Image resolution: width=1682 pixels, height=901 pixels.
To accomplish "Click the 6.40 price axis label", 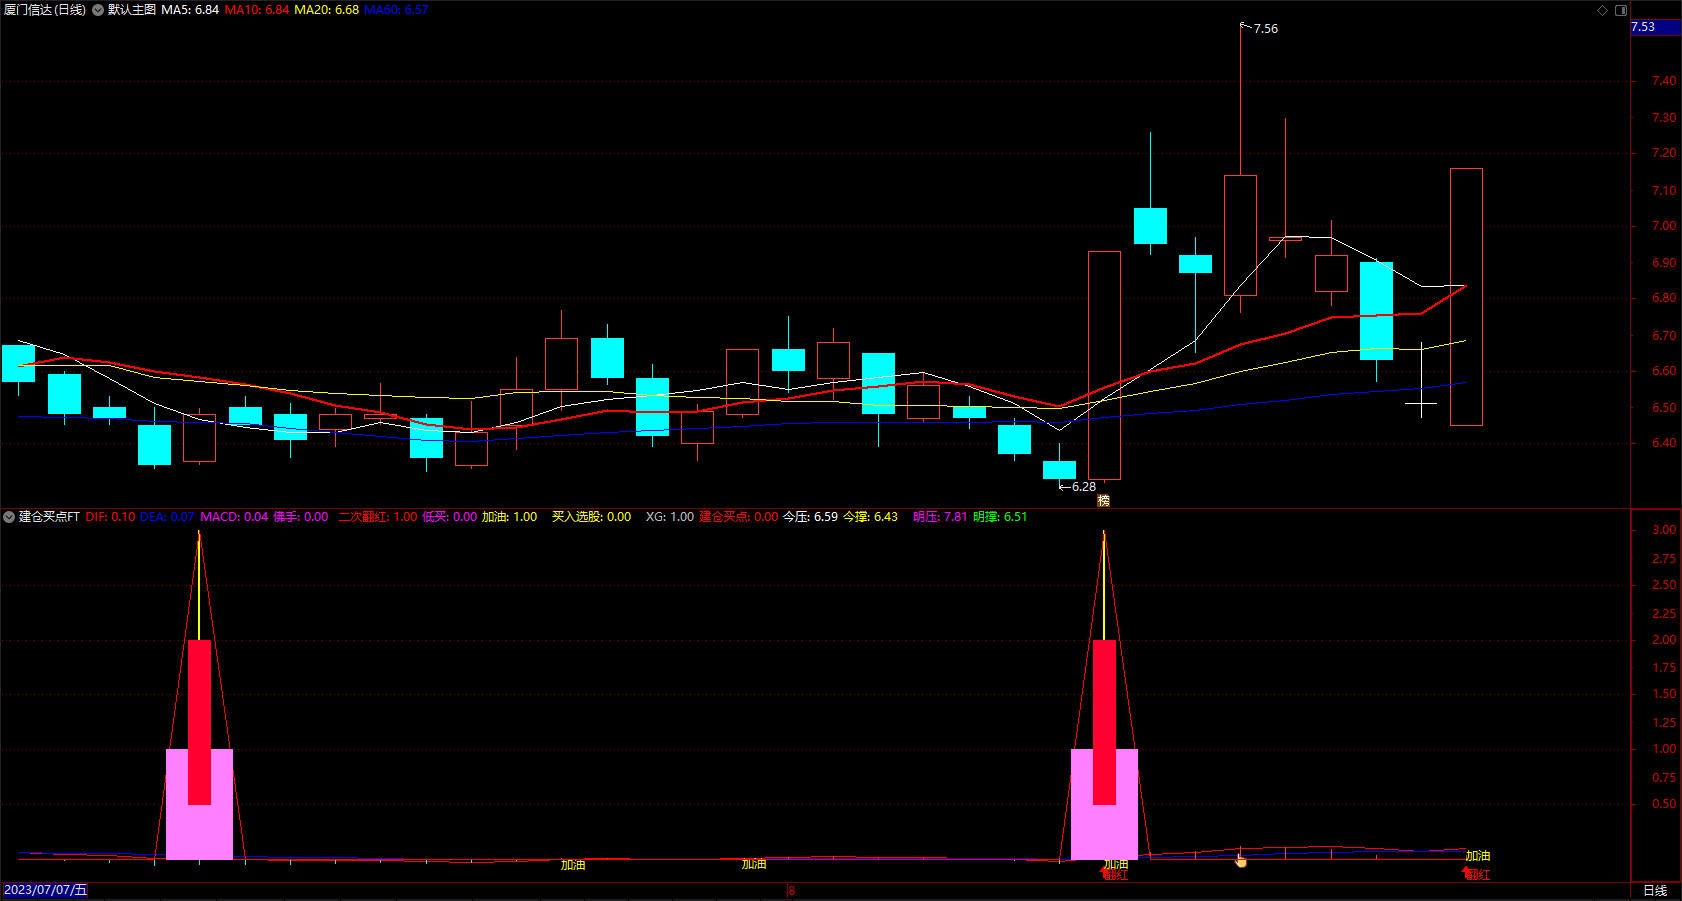I will 1664,443.
